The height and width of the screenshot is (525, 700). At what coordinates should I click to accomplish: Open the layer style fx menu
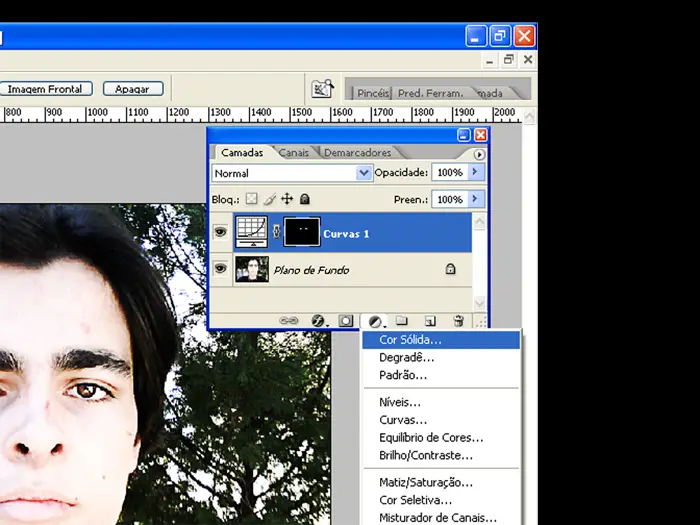[319, 321]
